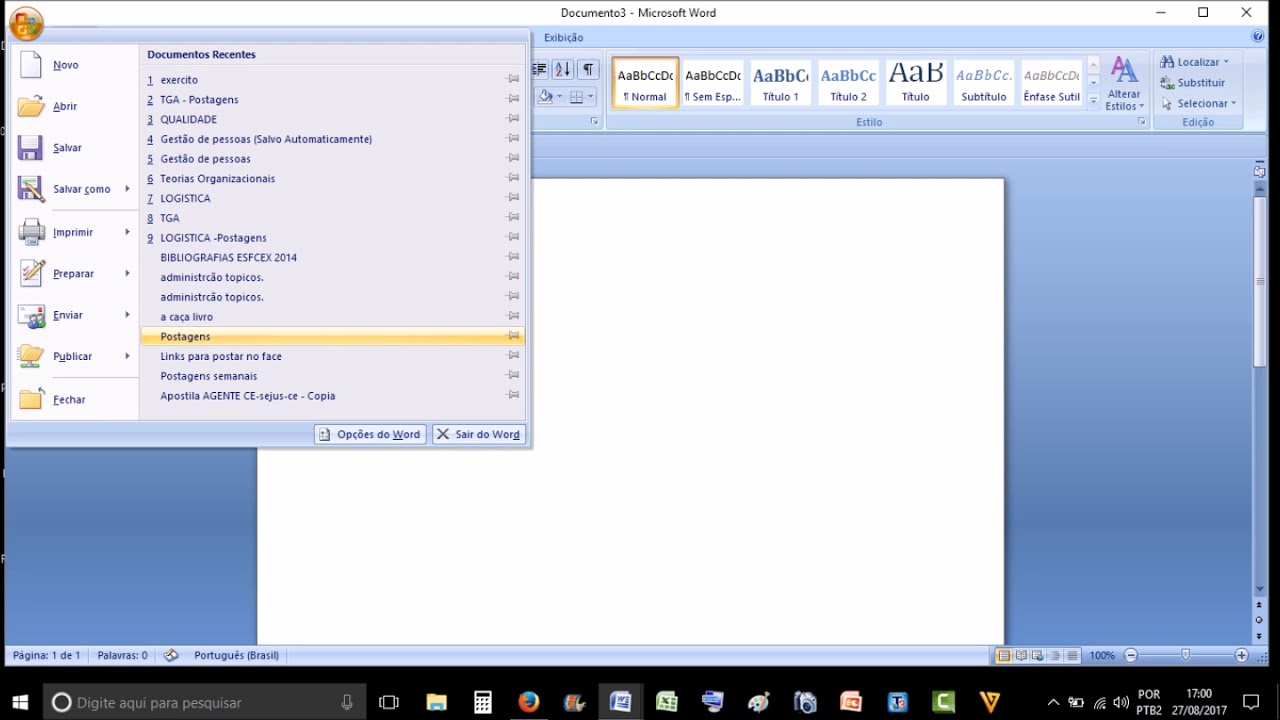Image resolution: width=1280 pixels, height=720 pixels.
Task: Toggle the show paragraph marks icon
Action: click(588, 69)
